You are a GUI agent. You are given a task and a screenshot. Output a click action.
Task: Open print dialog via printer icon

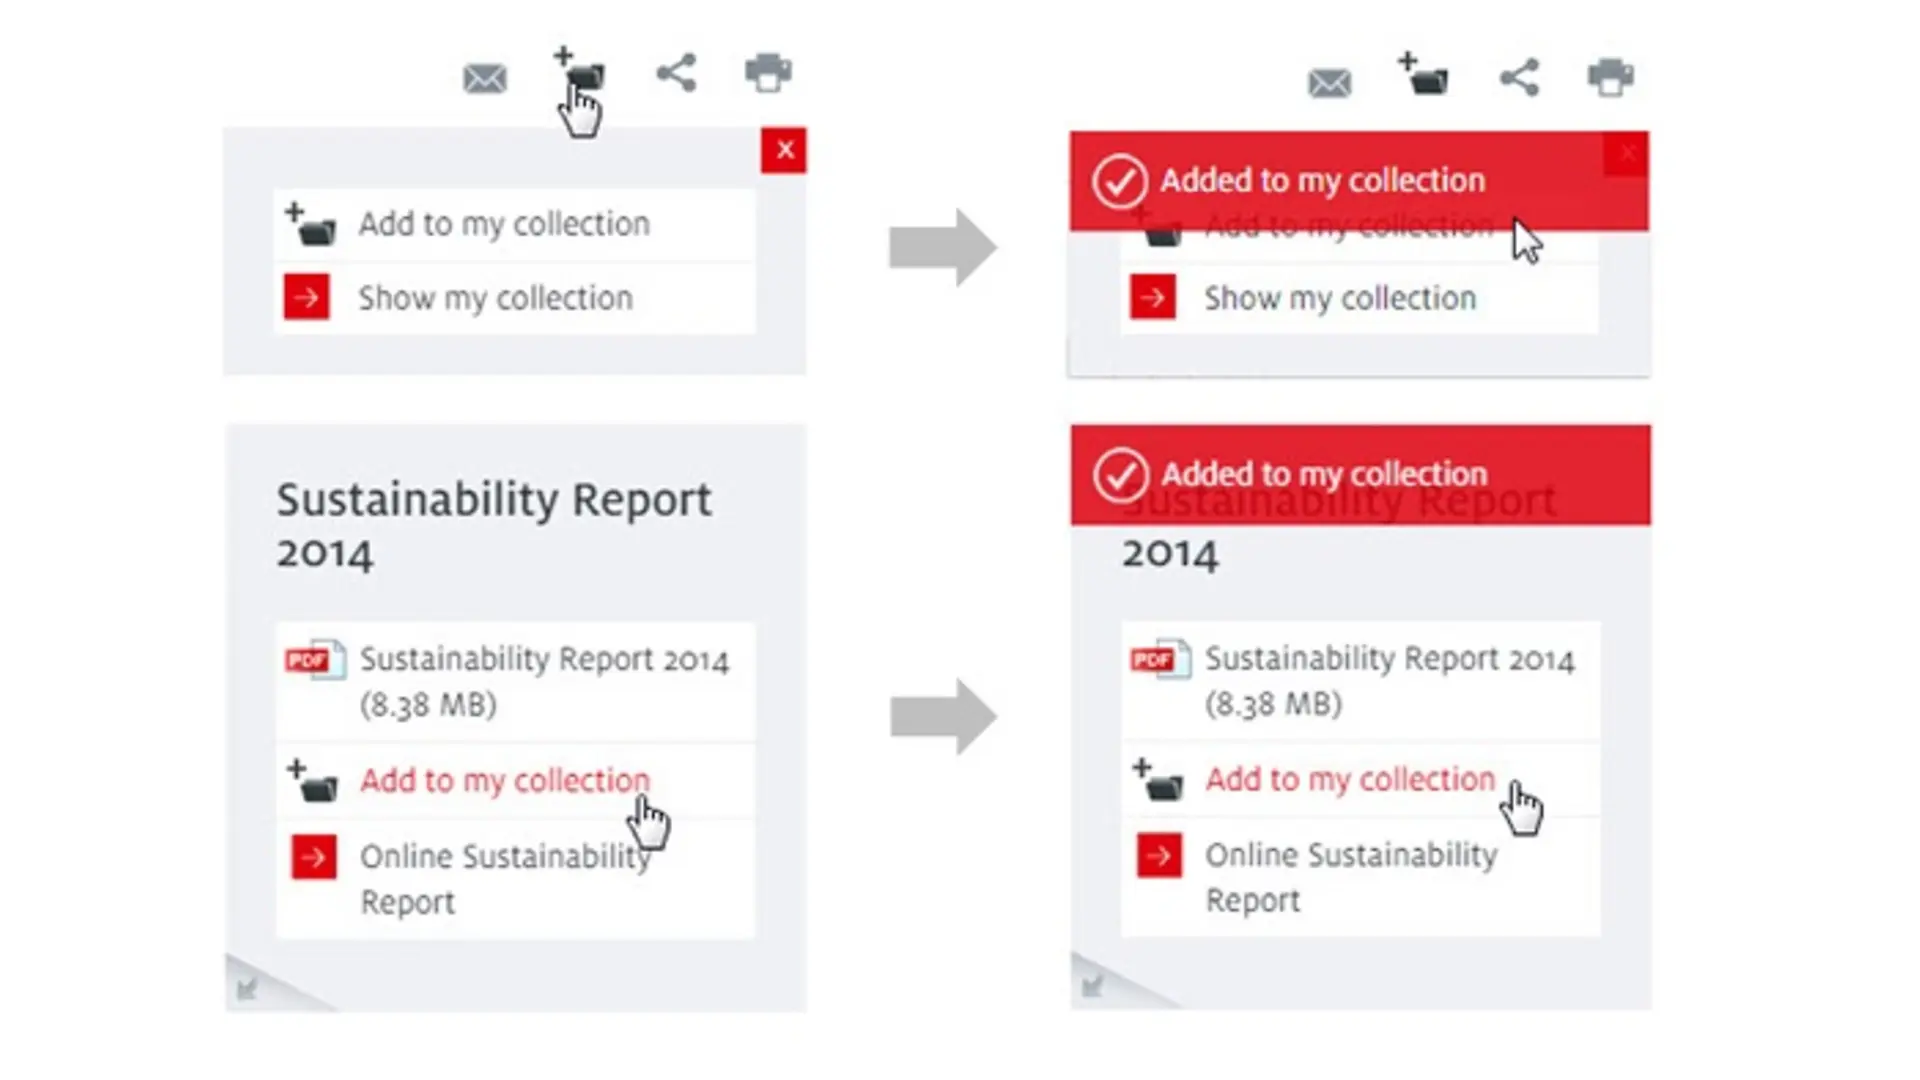point(768,72)
